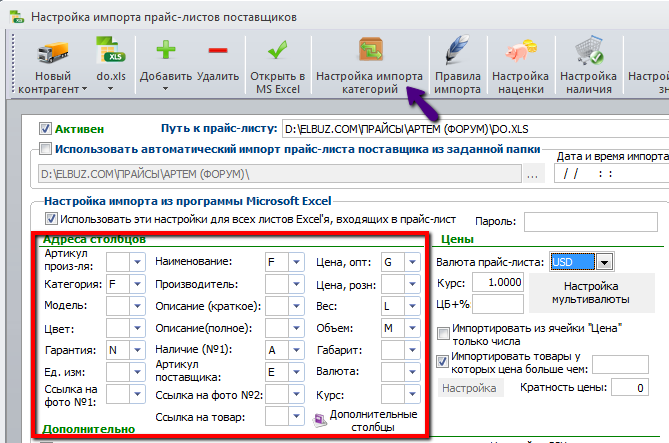Open the Валюта column dropdown
This screenshot has width=669, height=443.
(x=412, y=372)
